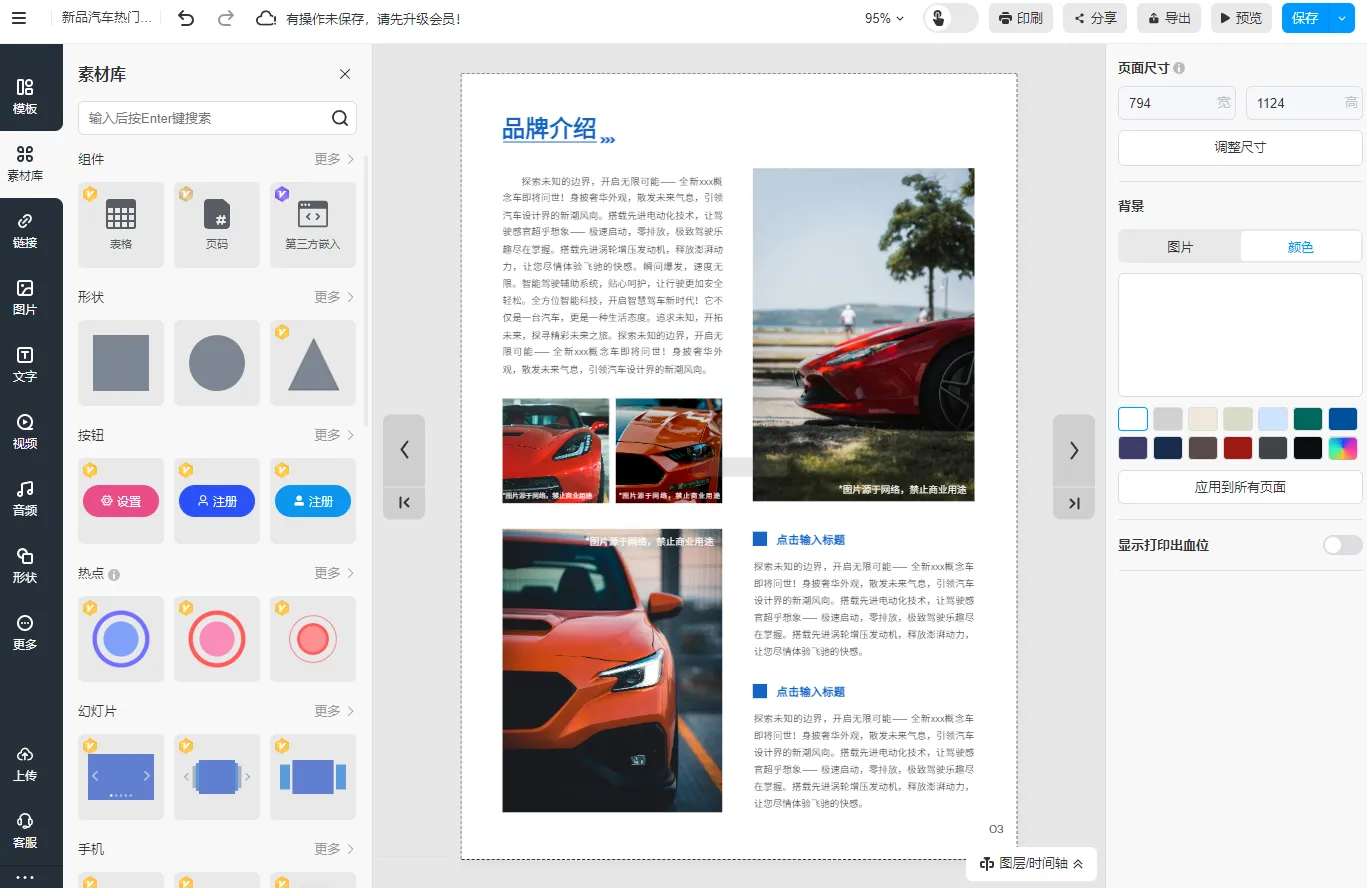Open 客服 customer service
Screen dimensions: 1367x888
[x=25, y=831]
